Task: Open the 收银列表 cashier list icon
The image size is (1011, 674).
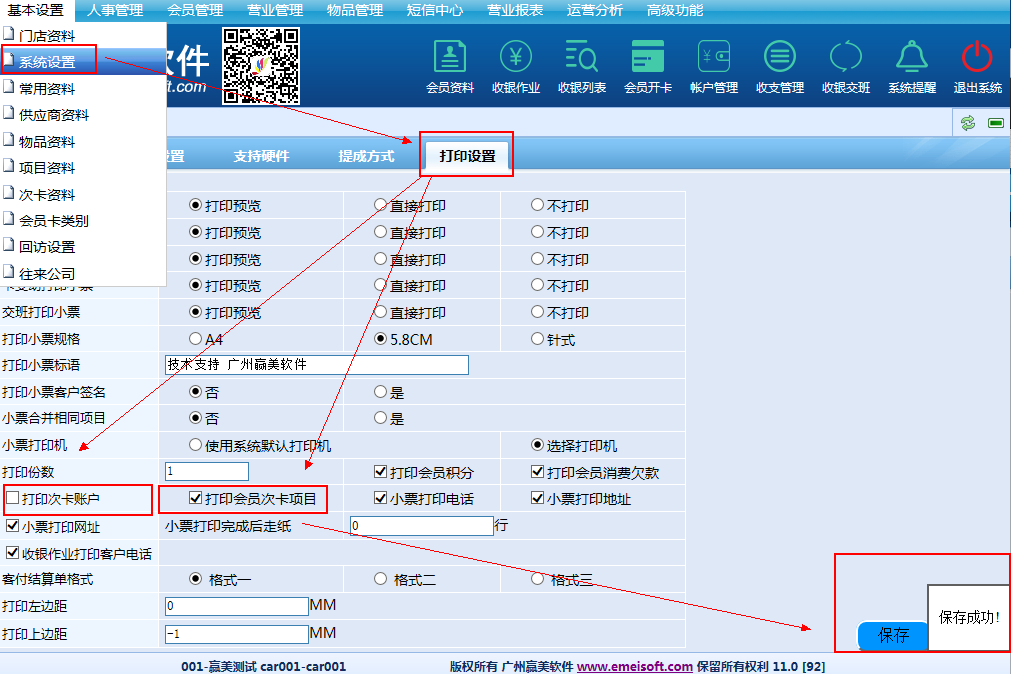Action: tap(582, 58)
